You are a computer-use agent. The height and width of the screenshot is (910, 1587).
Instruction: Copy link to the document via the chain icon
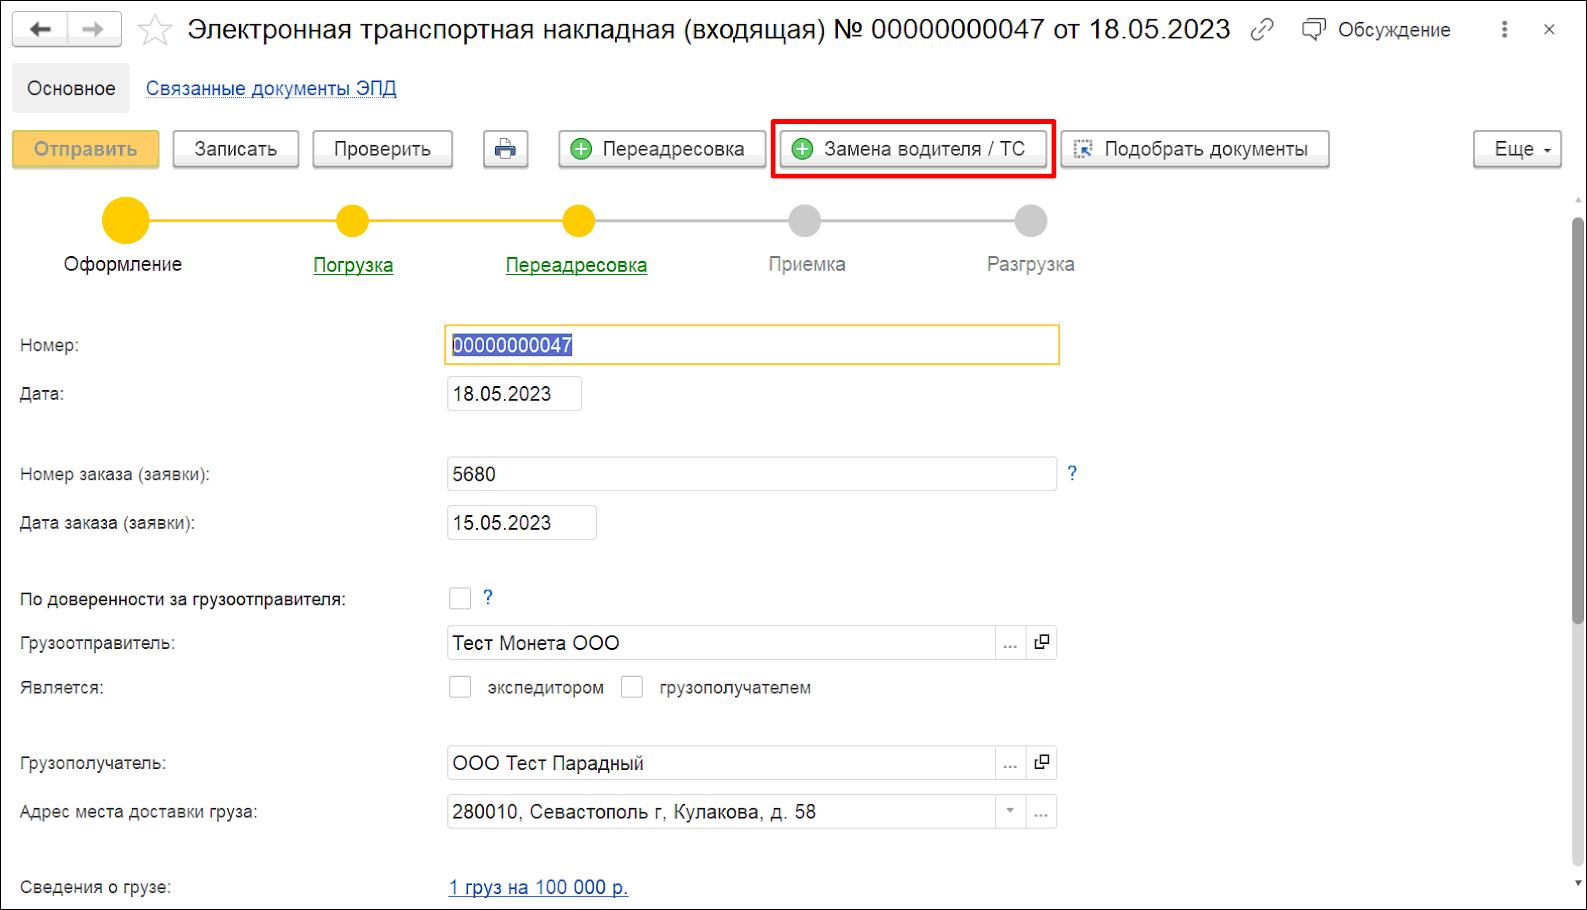[x=1262, y=30]
